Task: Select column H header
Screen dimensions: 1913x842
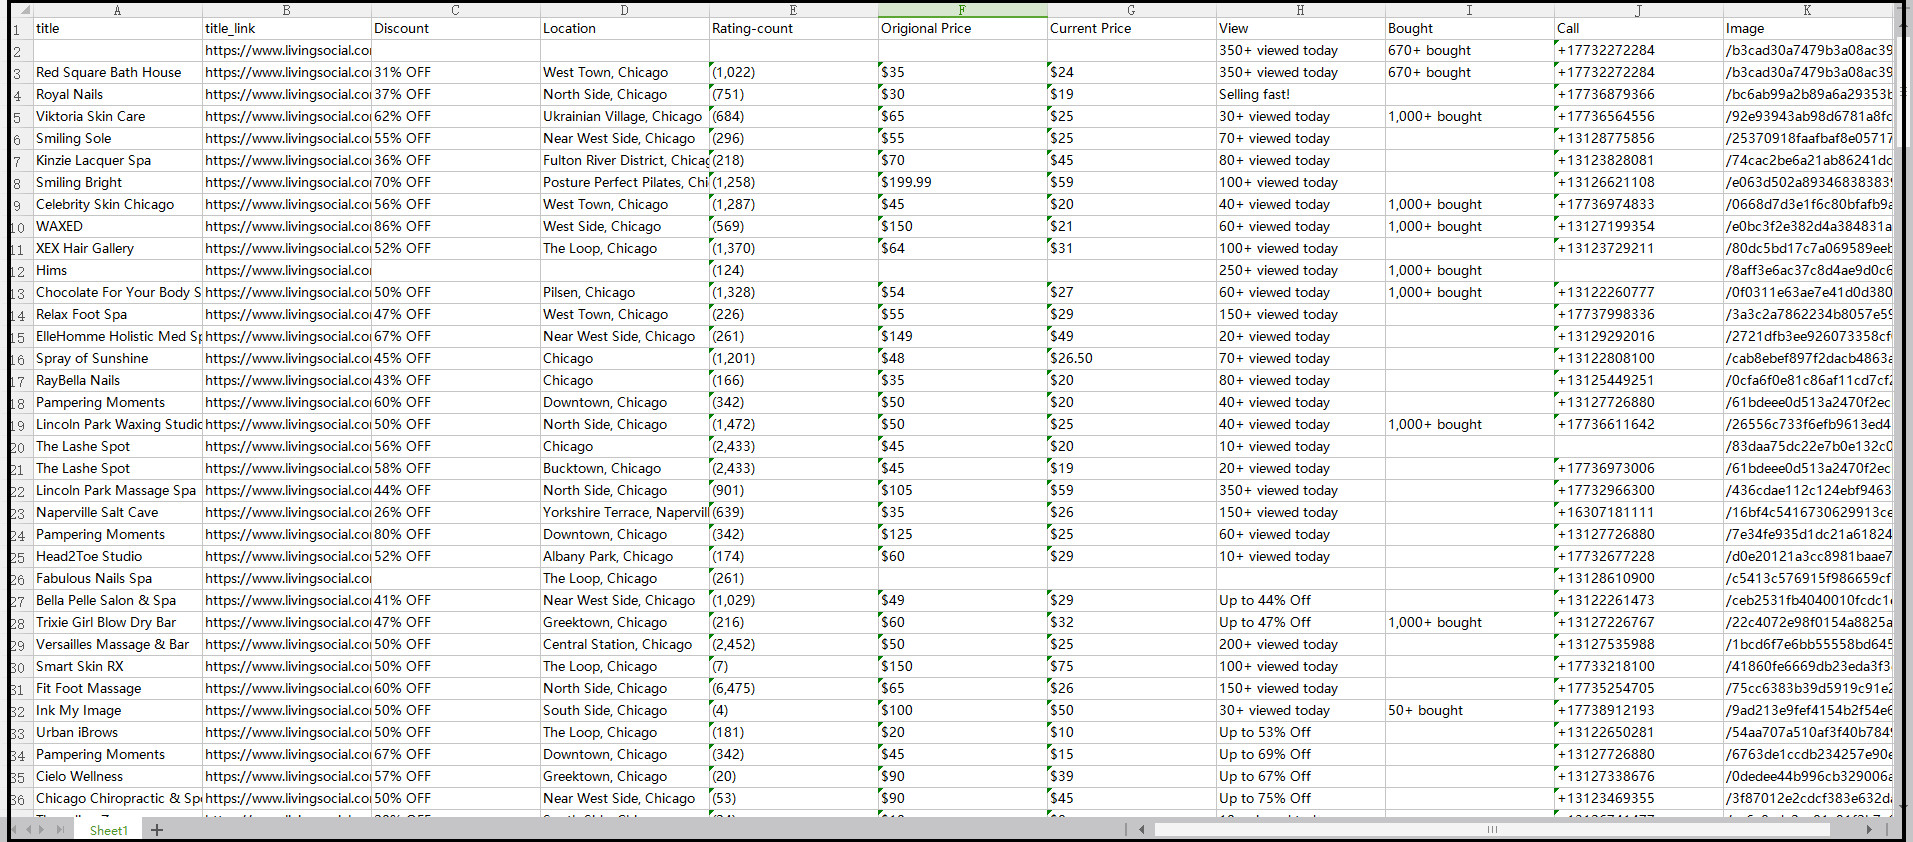Action: 1300,10
